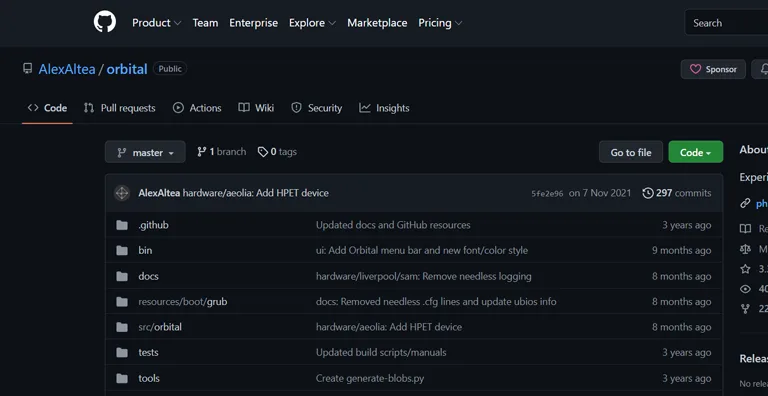Open commit hash 5fe2e96
The width and height of the screenshot is (768, 396).
(x=547, y=194)
